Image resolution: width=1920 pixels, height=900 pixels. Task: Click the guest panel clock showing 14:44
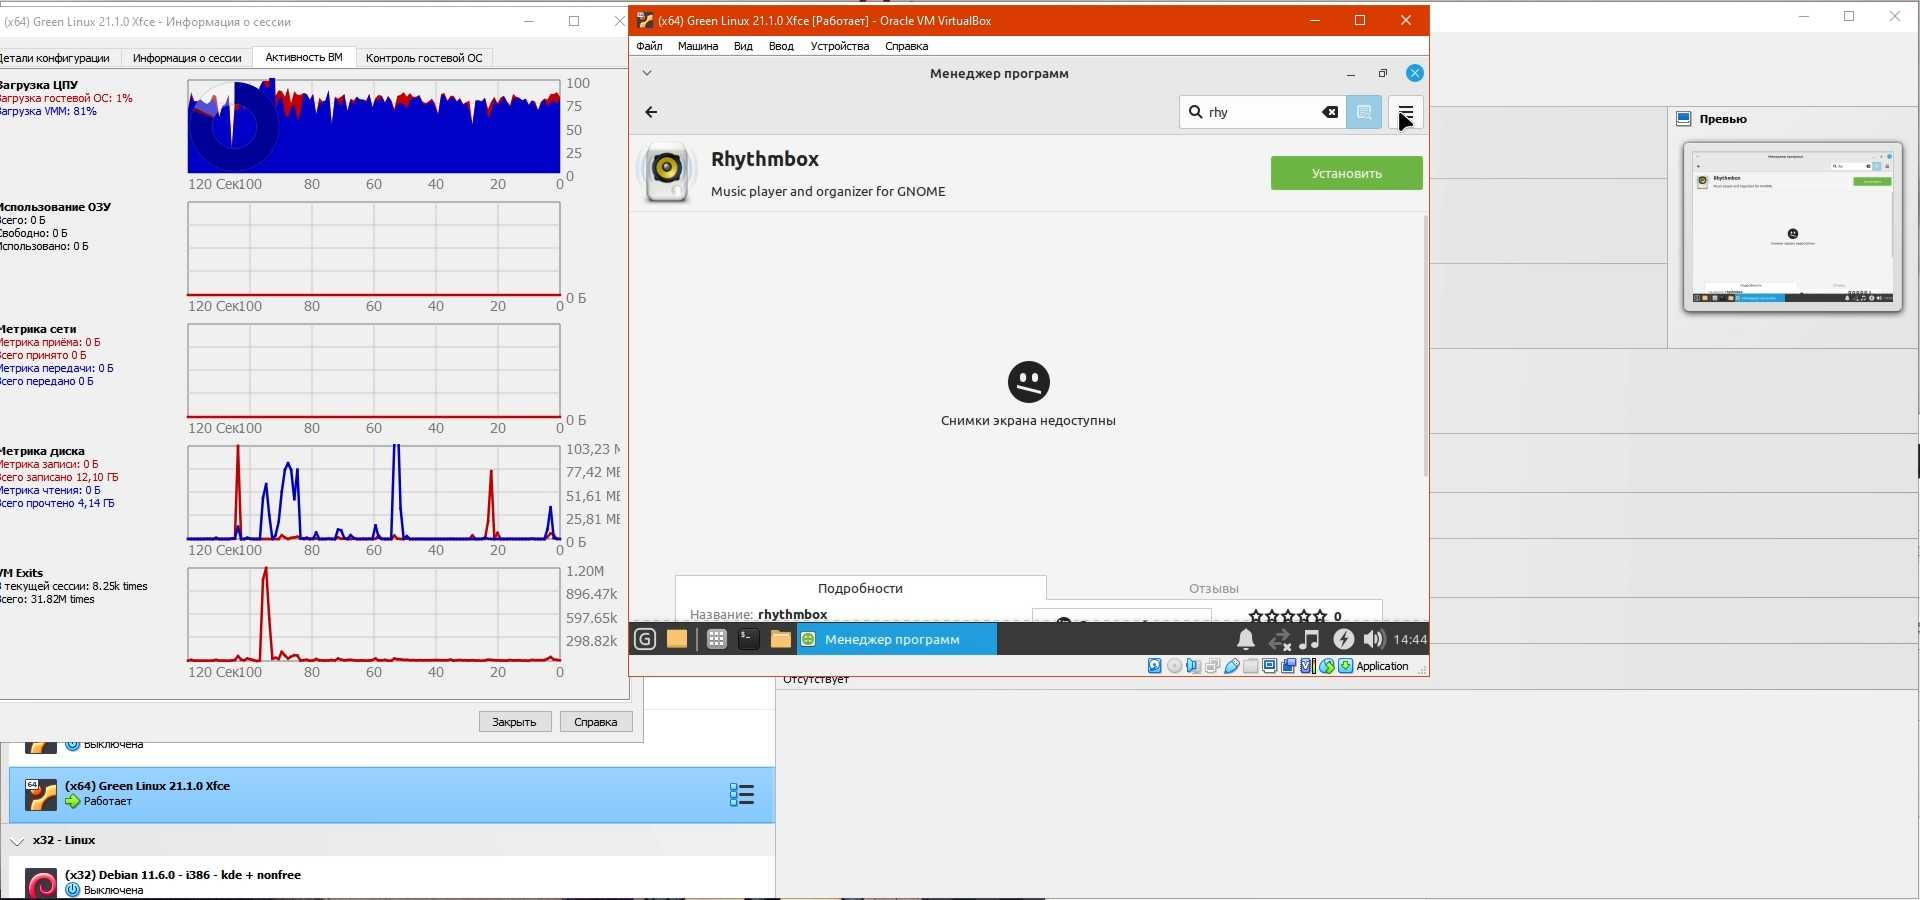1410,639
